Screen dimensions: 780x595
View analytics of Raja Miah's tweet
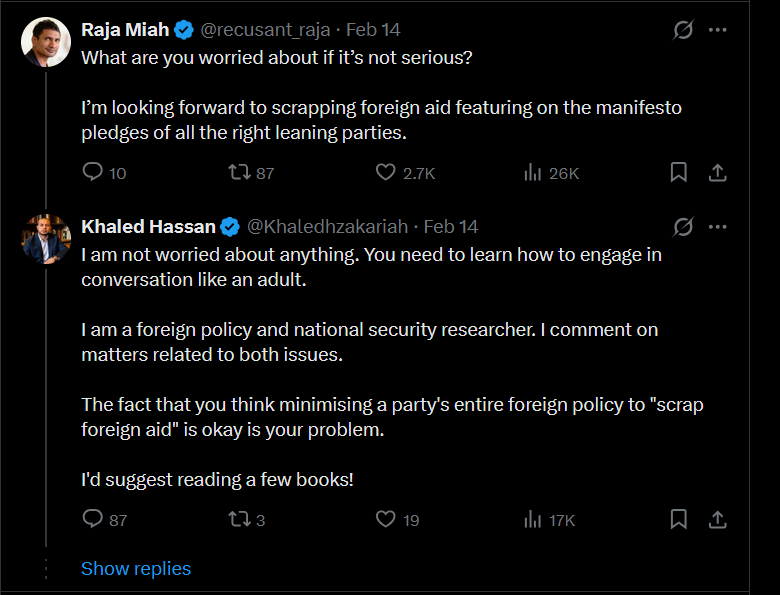coord(532,172)
